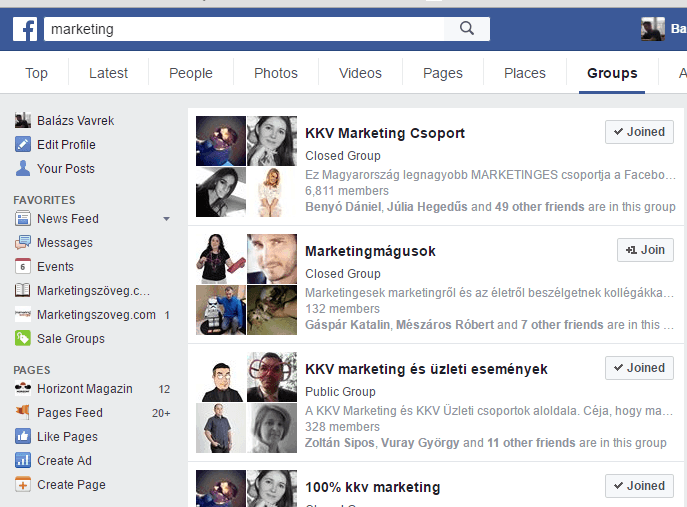Click the Events calendar icon

[23, 266]
